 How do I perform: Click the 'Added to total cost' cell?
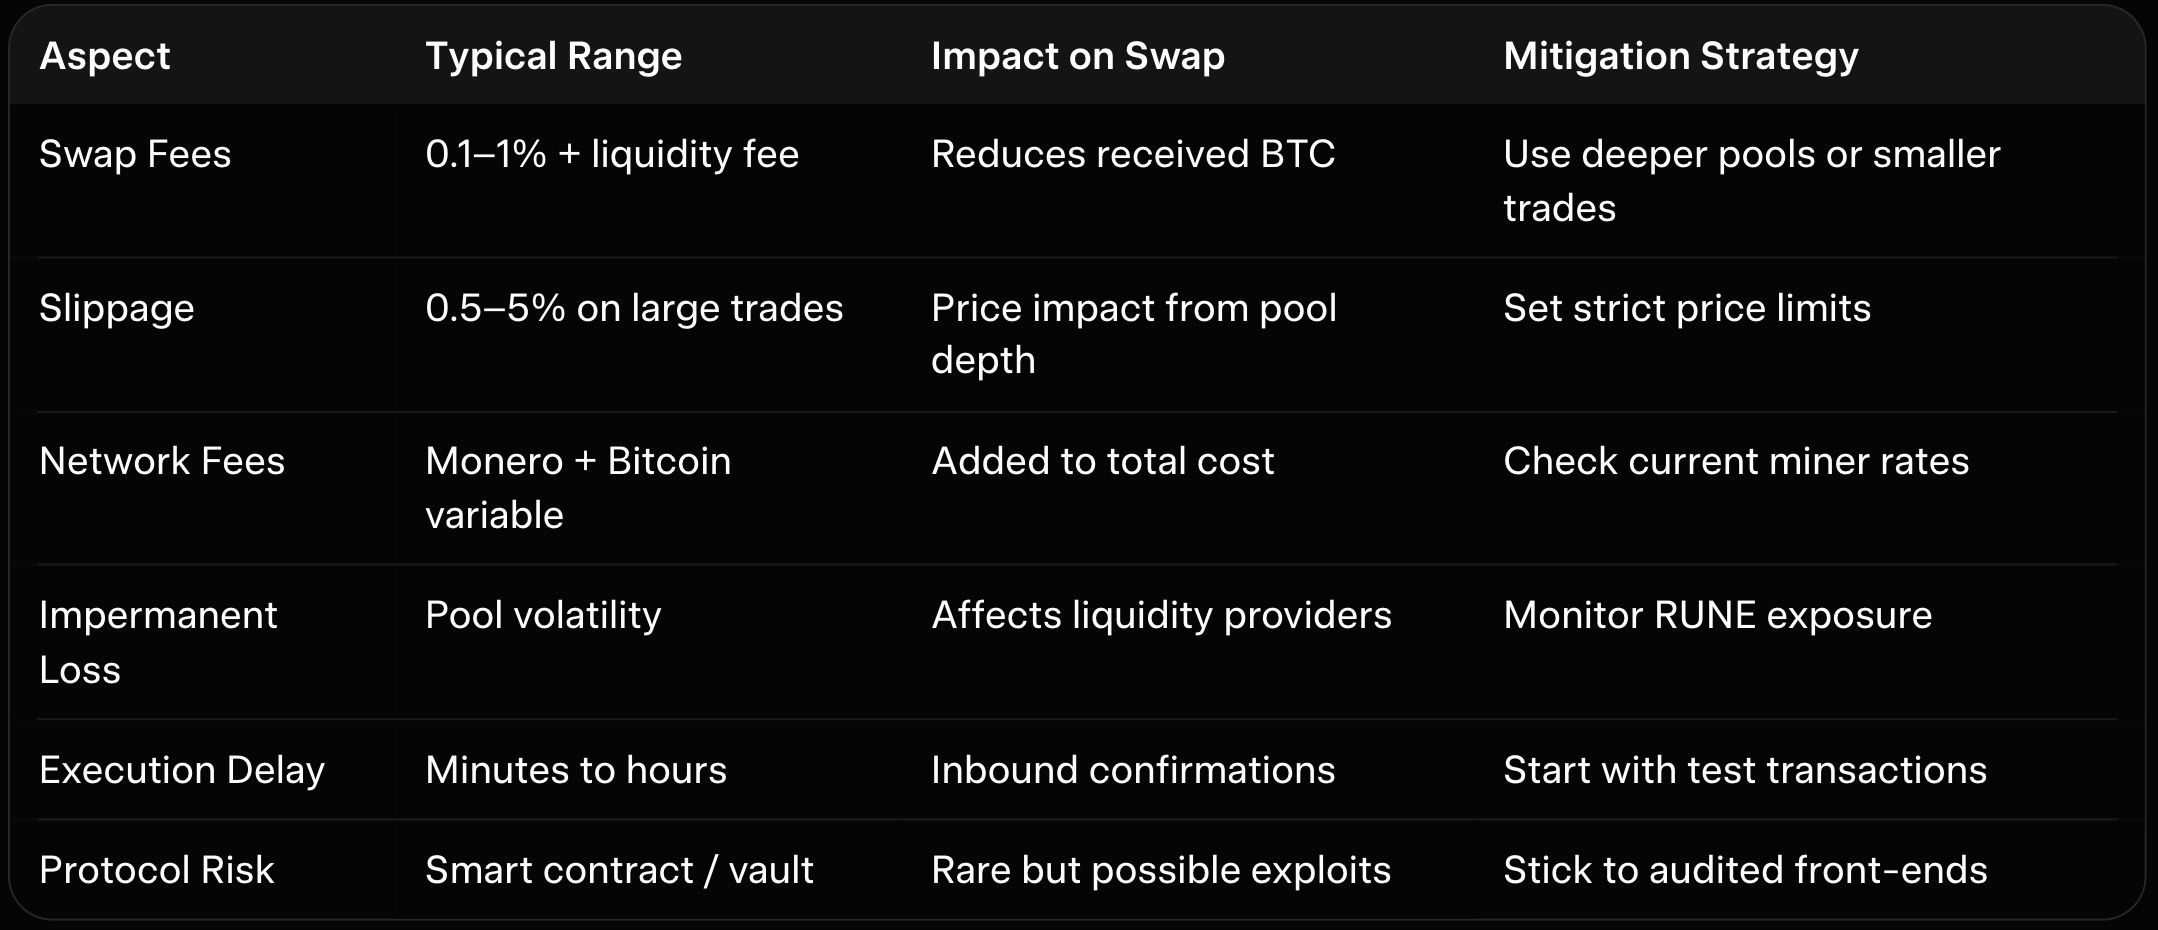pos(1102,461)
